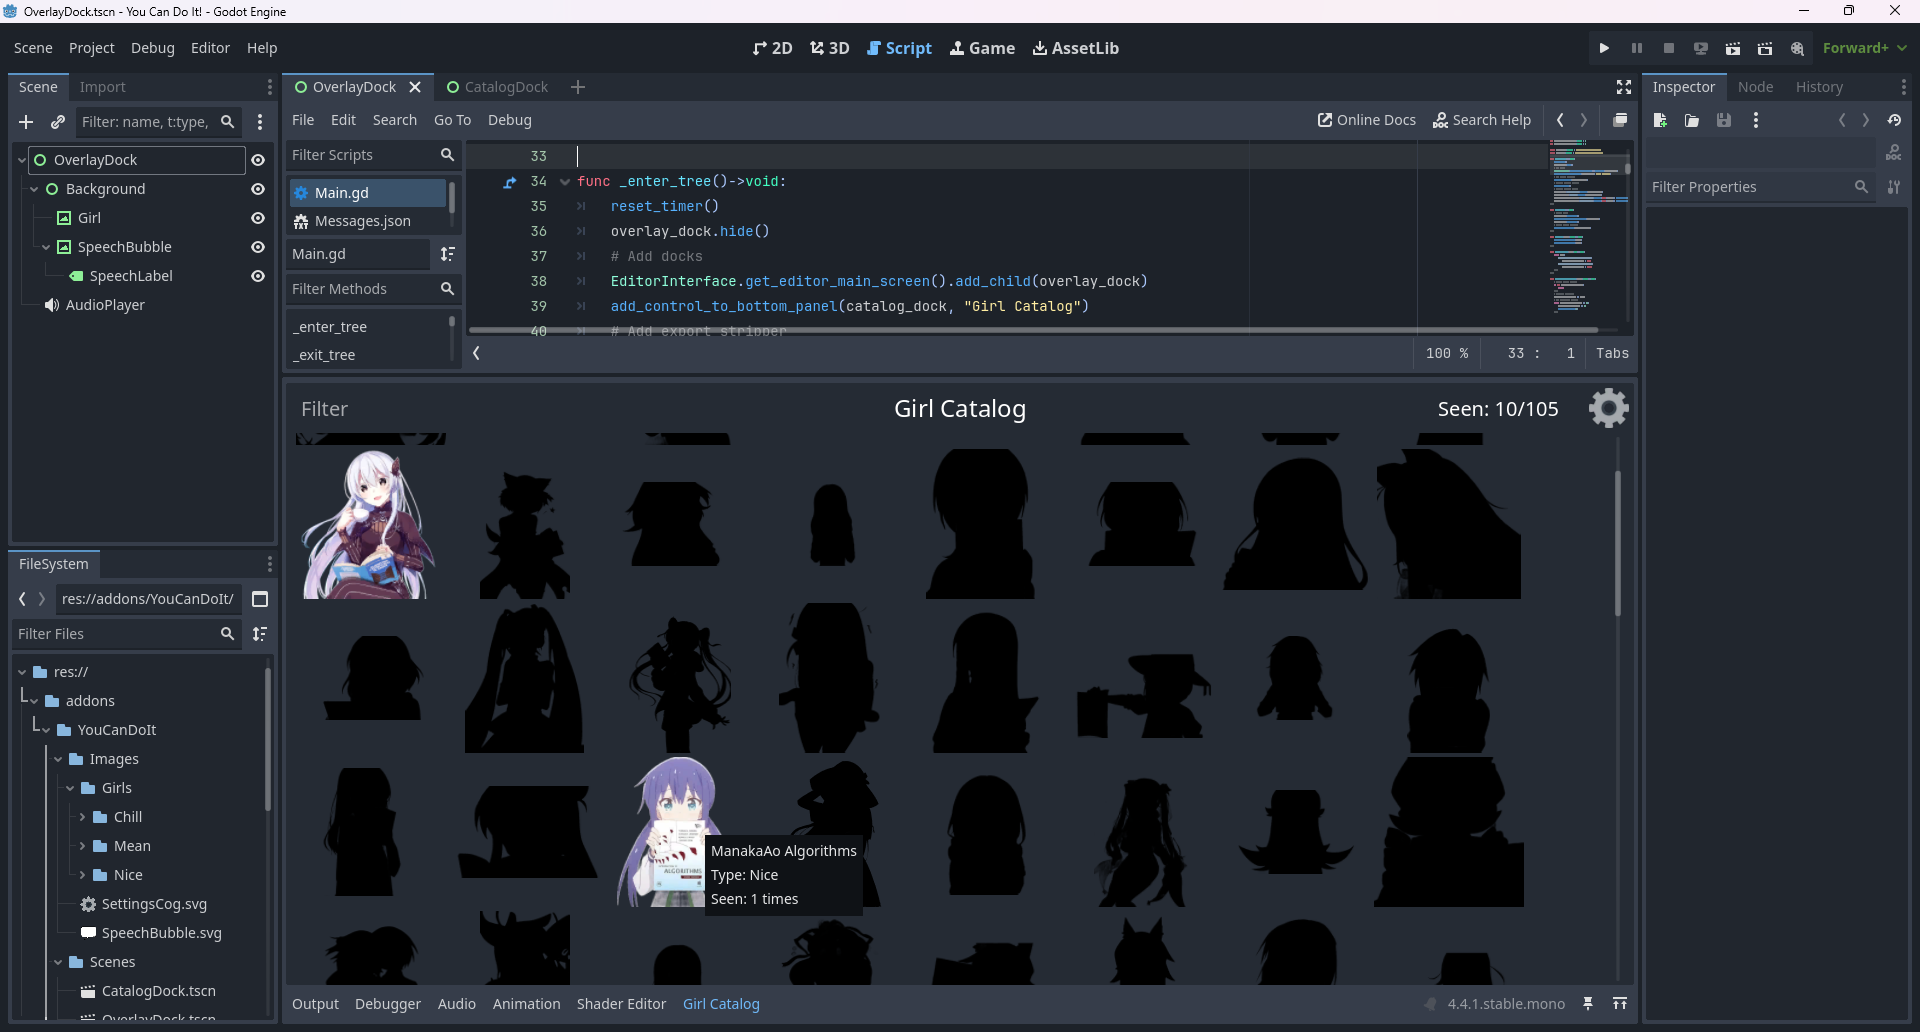Toggle Background node visibility eye

coord(258,189)
